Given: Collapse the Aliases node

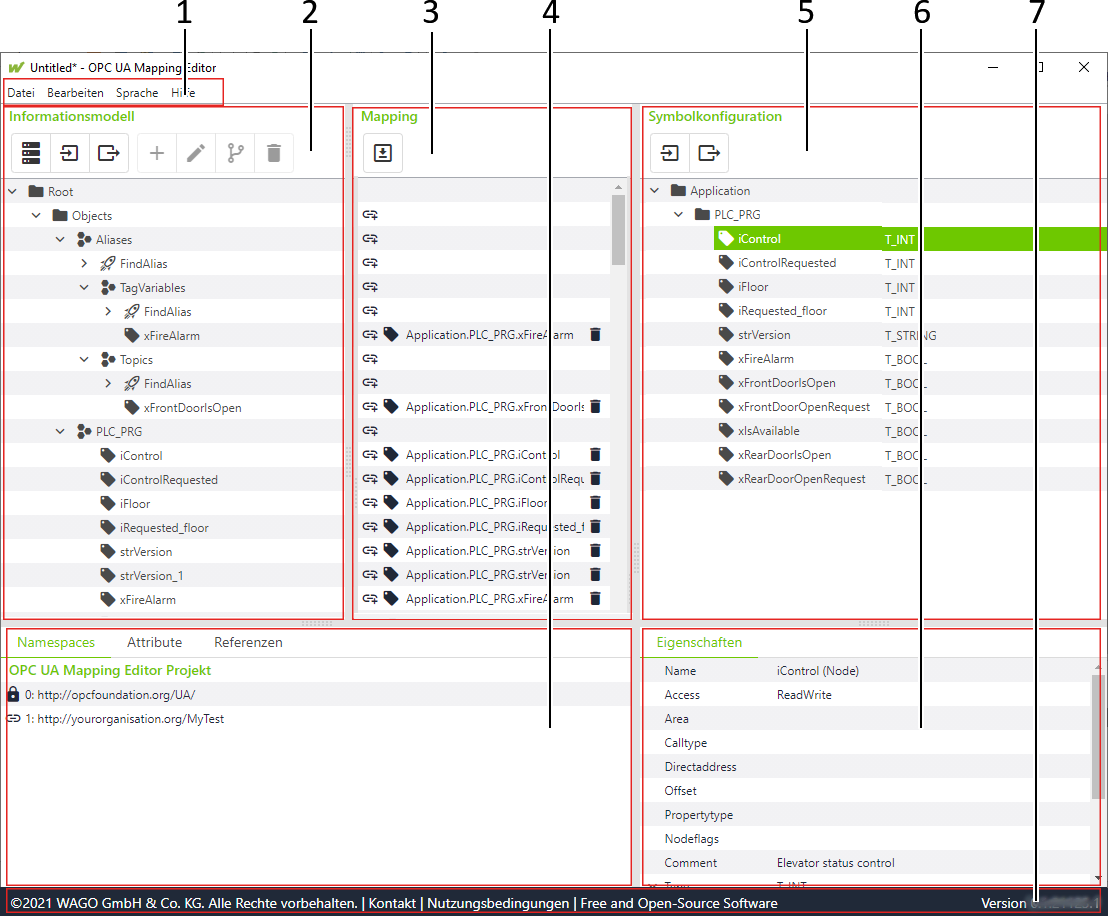Looking at the screenshot, I should (x=61, y=240).
